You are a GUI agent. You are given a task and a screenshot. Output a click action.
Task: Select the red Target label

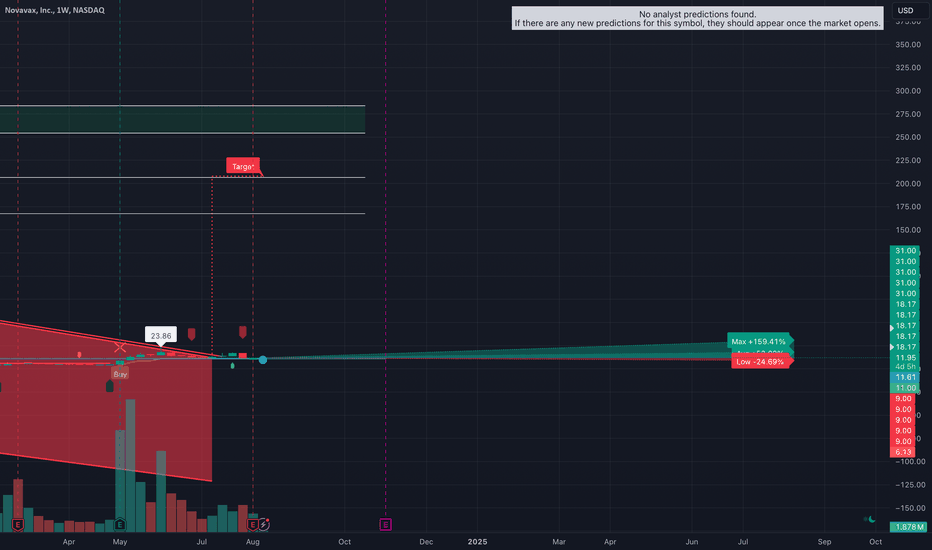point(243,166)
